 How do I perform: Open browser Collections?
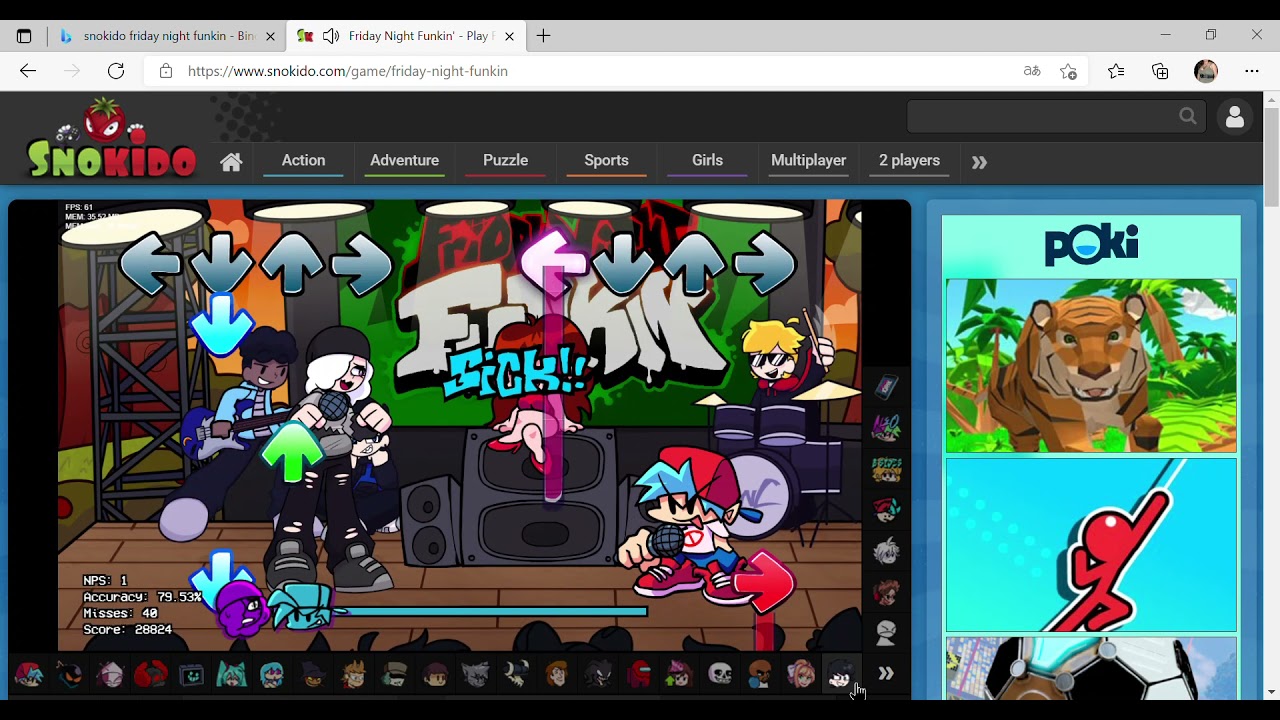(1160, 71)
